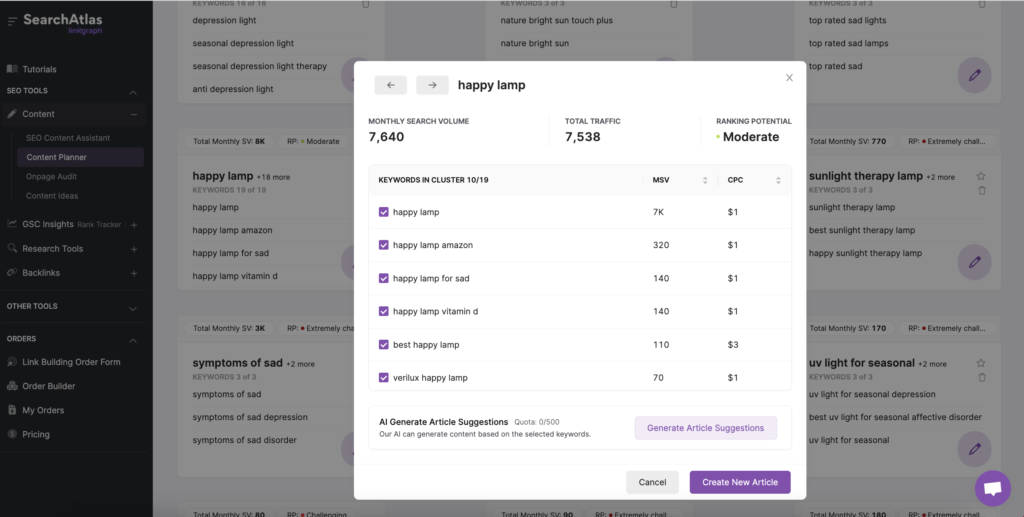1024x517 pixels.
Task: Star the uv light for seasonal cluster
Action: [981, 363]
